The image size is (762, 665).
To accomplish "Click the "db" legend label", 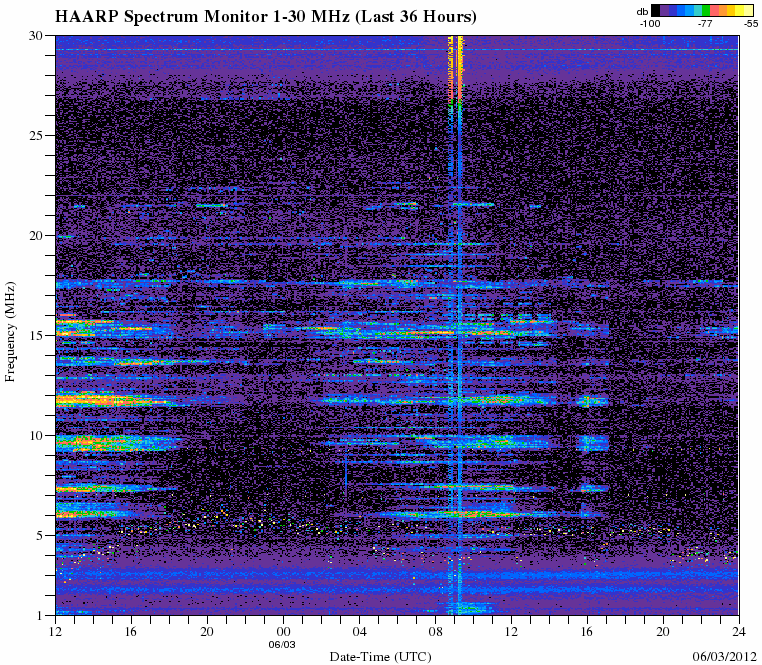I will click(642, 12).
